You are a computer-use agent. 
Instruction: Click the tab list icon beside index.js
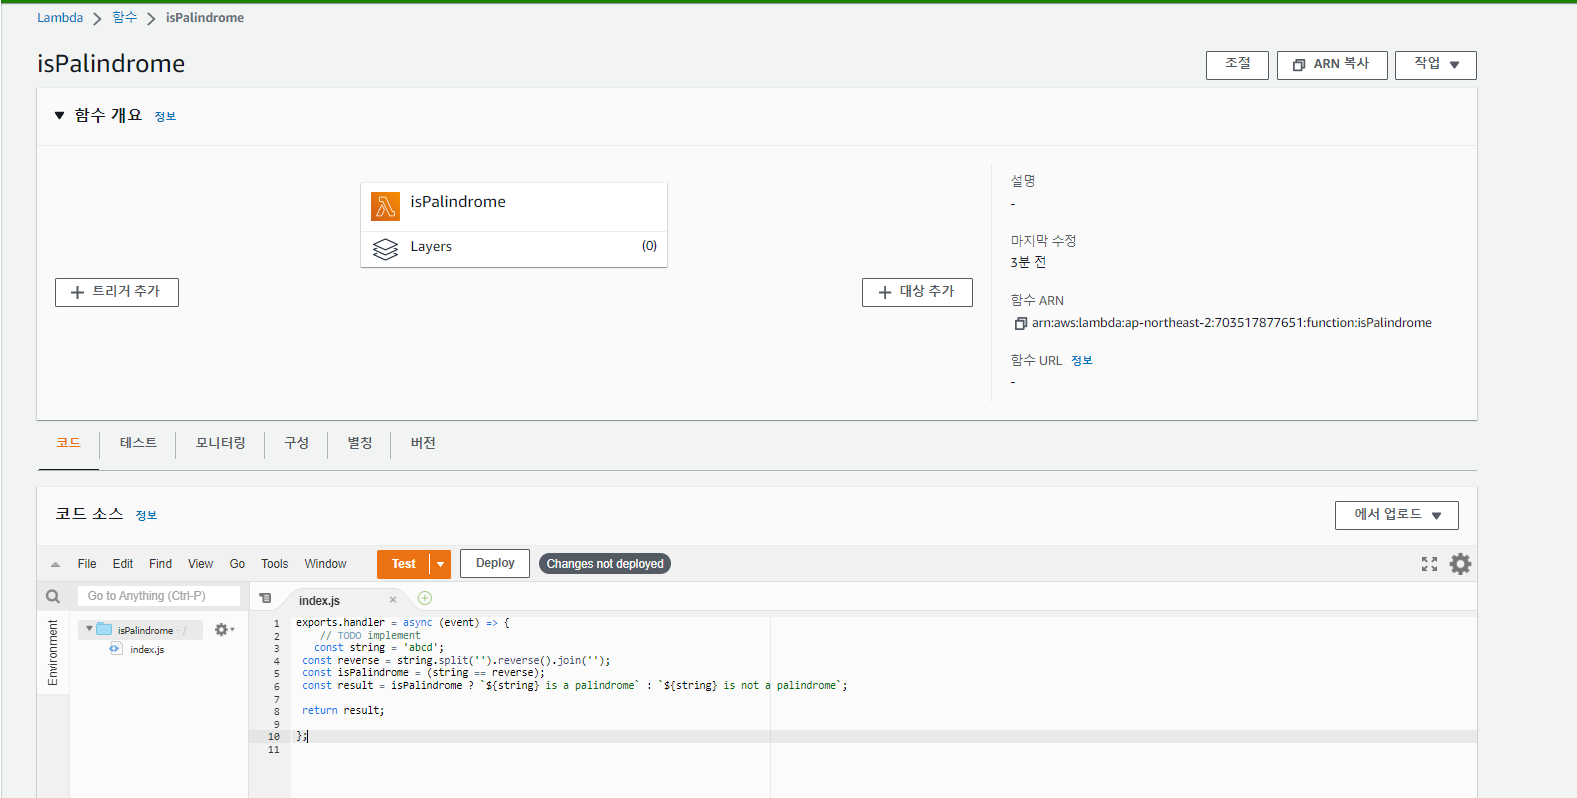265,598
